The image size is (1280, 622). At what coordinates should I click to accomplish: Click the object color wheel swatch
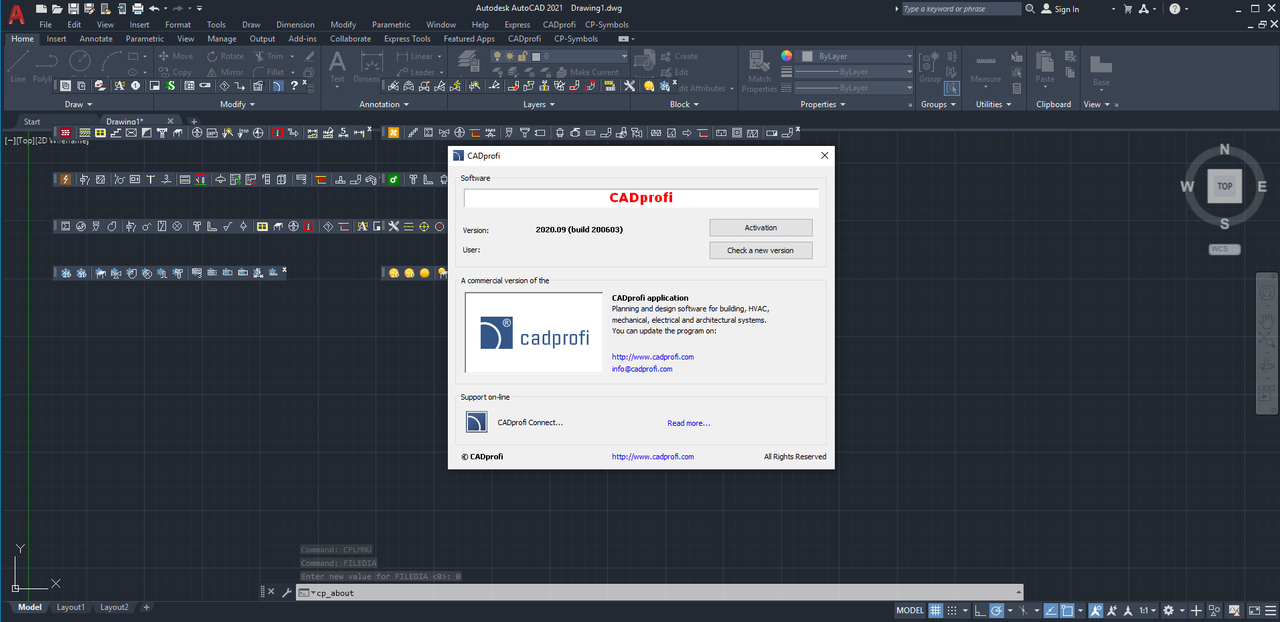point(787,56)
